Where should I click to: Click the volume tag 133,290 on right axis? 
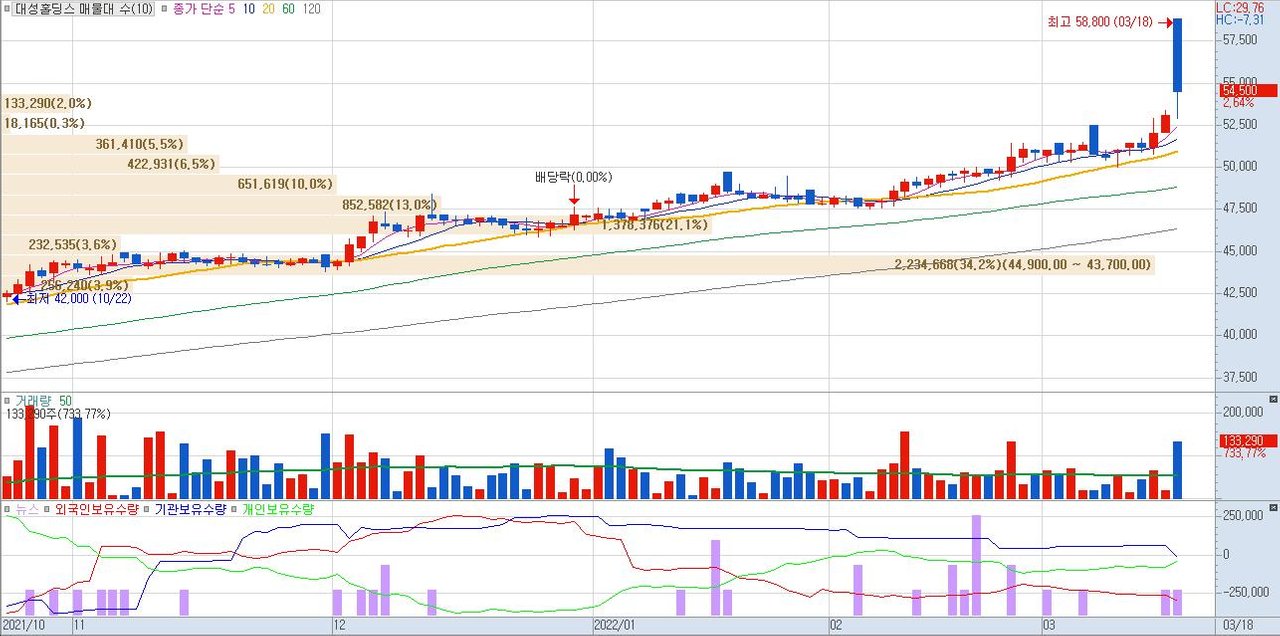(1247, 440)
